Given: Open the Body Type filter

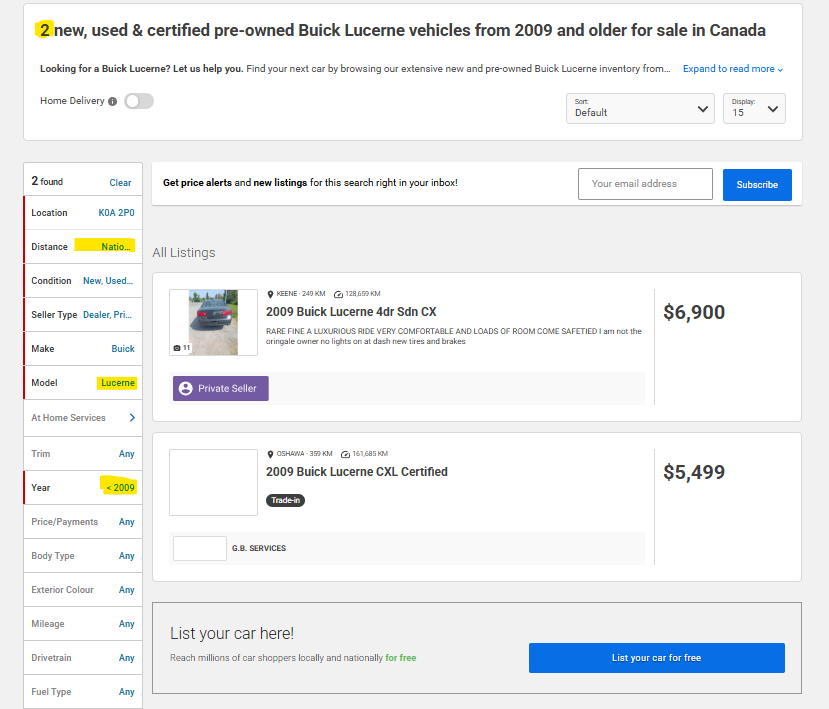Looking at the screenshot, I should click(83, 556).
